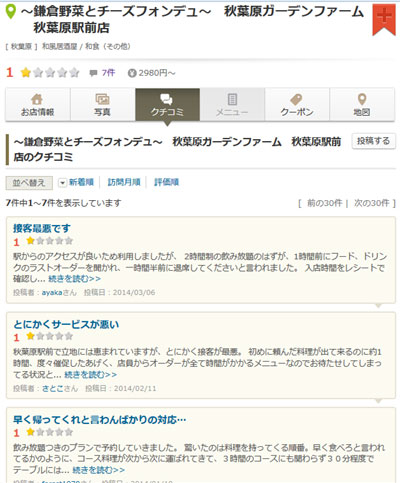Select the クチコミ reviews tab
The height and width of the screenshot is (483, 400).
(x=167, y=105)
